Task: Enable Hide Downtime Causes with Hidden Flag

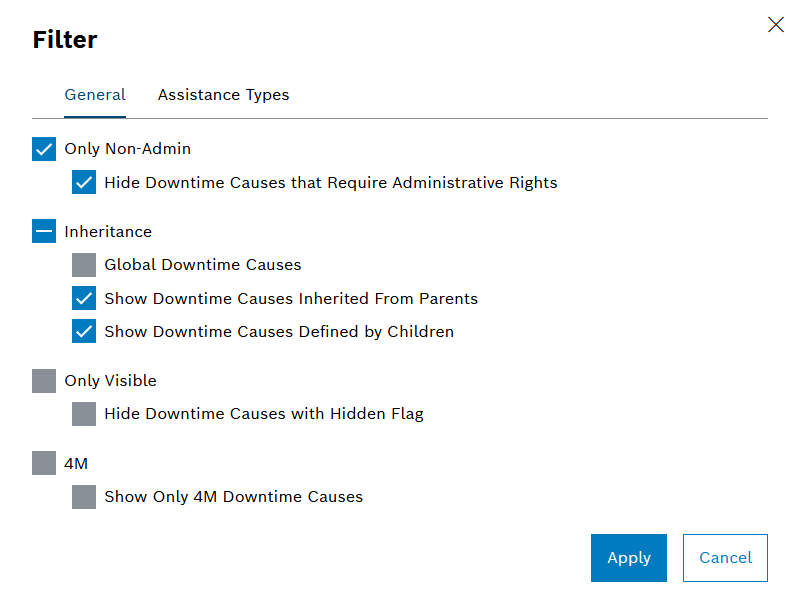Action: click(x=84, y=414)
